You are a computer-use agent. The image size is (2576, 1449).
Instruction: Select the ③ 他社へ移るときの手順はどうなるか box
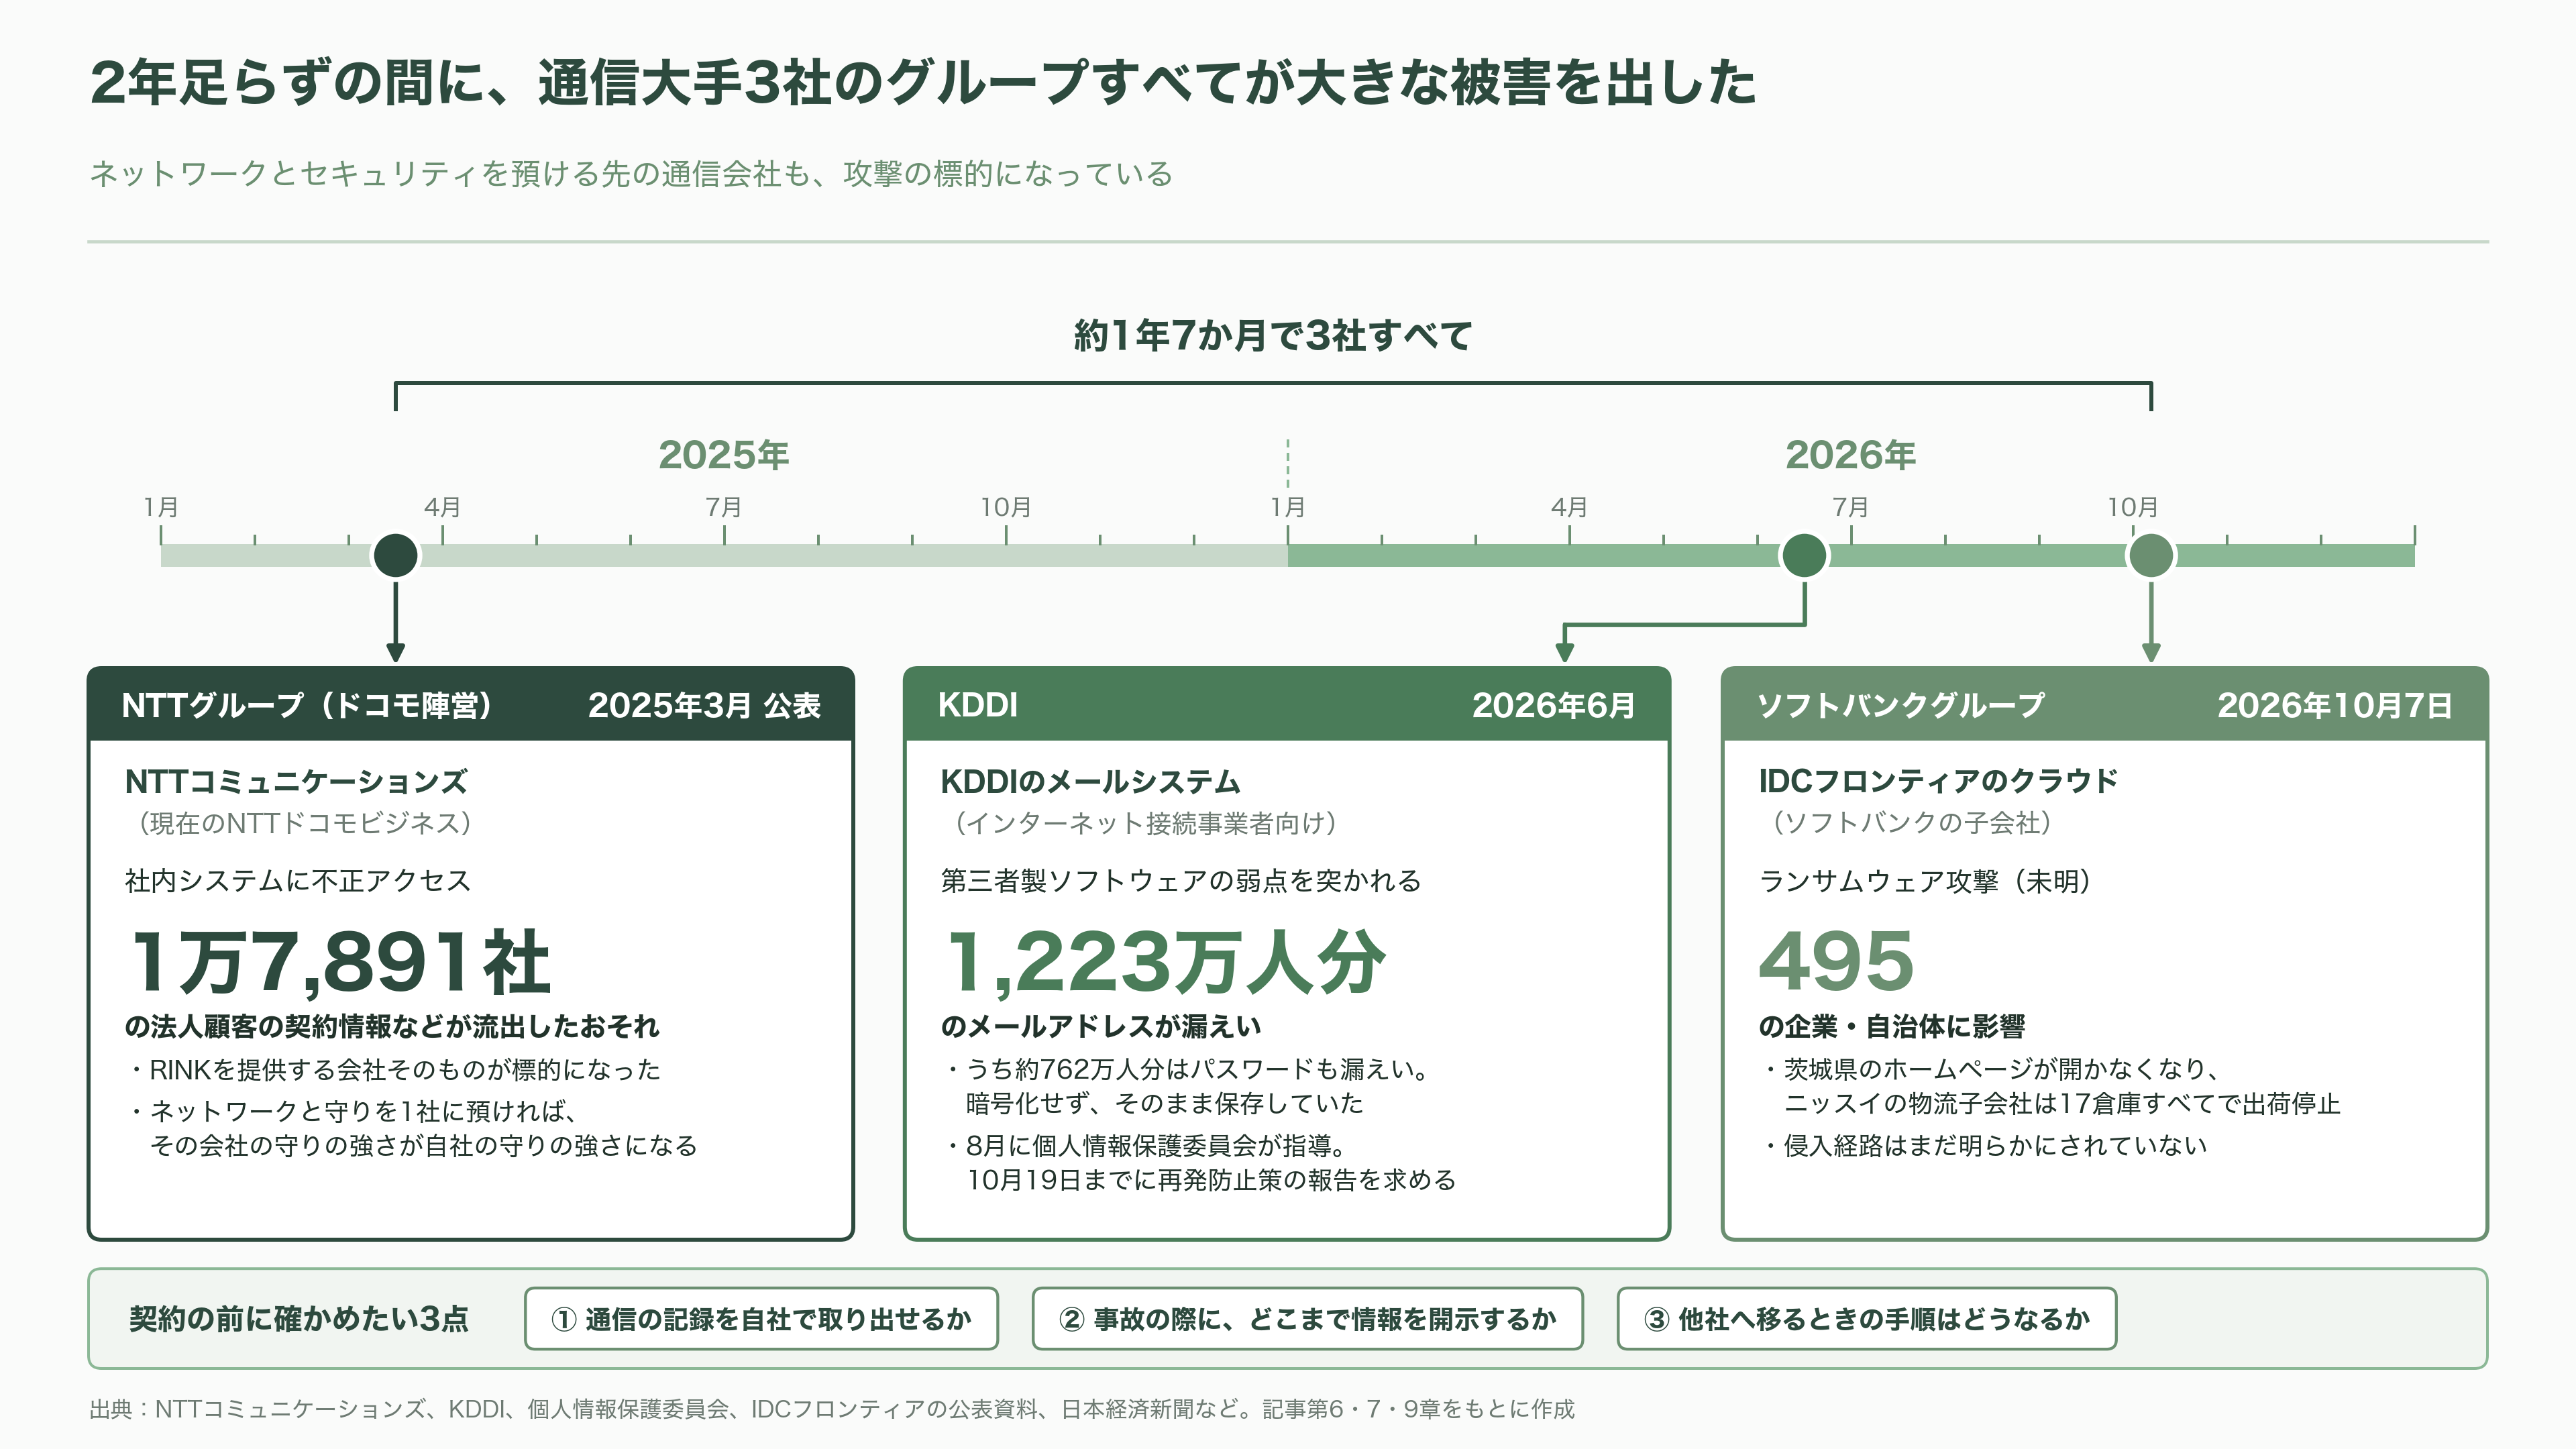[x=1866, y=1319]
